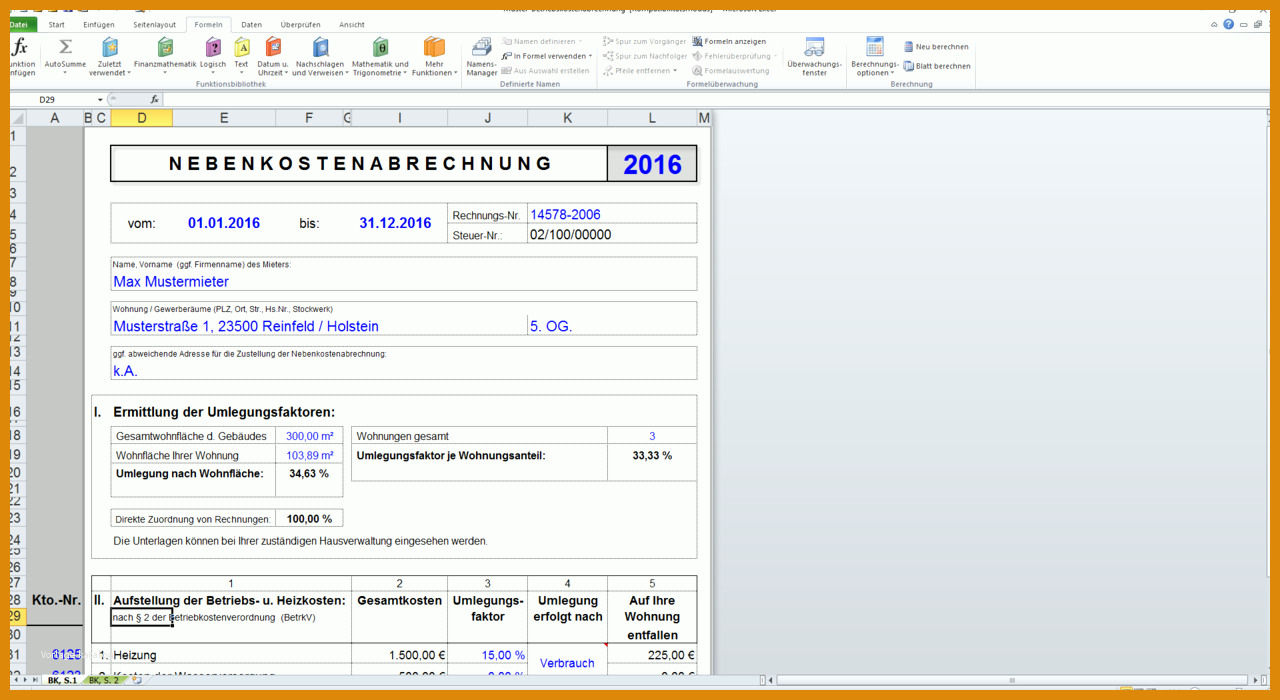Switch to the Ansicht ribbon tab
1280x700 pixels.
coord(352,24)
